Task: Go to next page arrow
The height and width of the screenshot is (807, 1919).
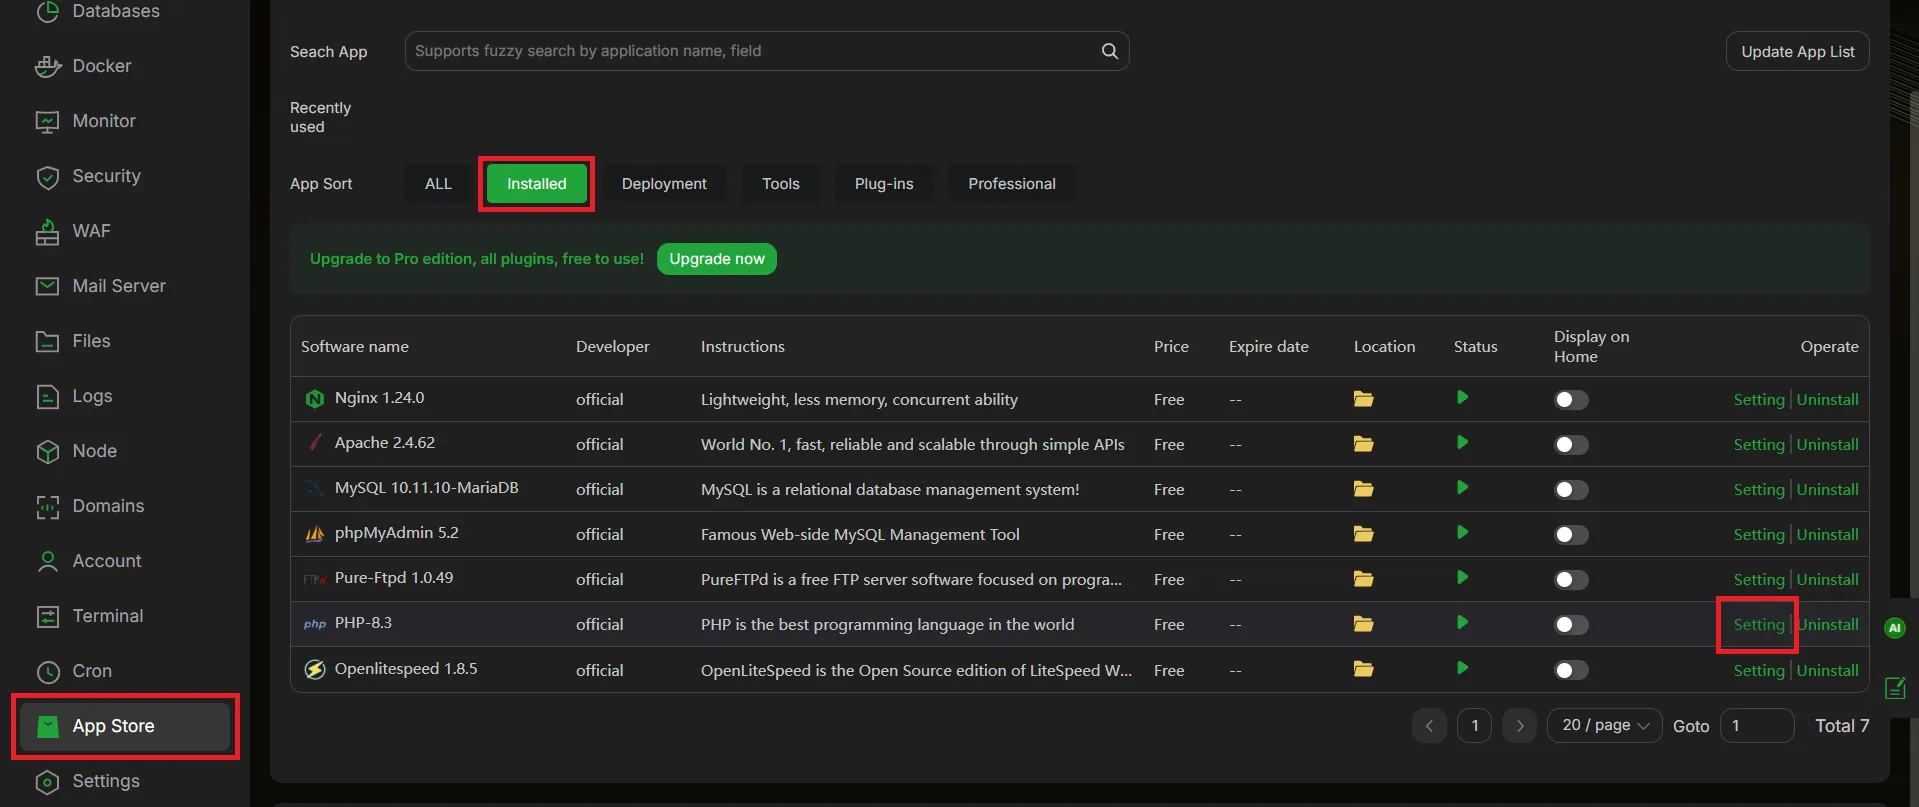Action: [x=1520, y=726]
